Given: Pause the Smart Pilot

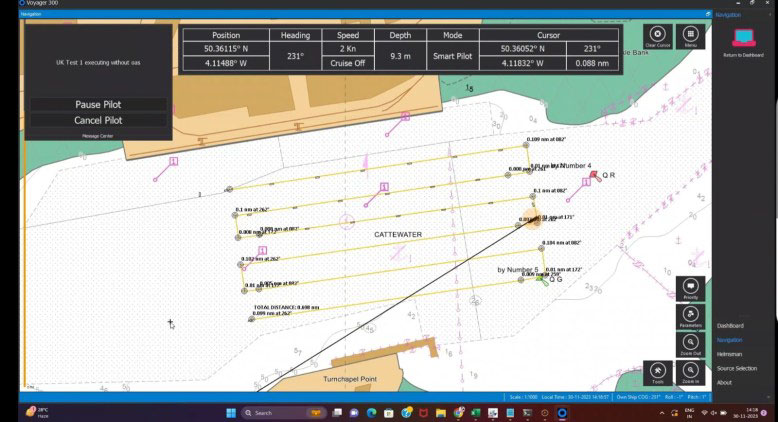Looking at the screenshot, I should coord(98,105).
